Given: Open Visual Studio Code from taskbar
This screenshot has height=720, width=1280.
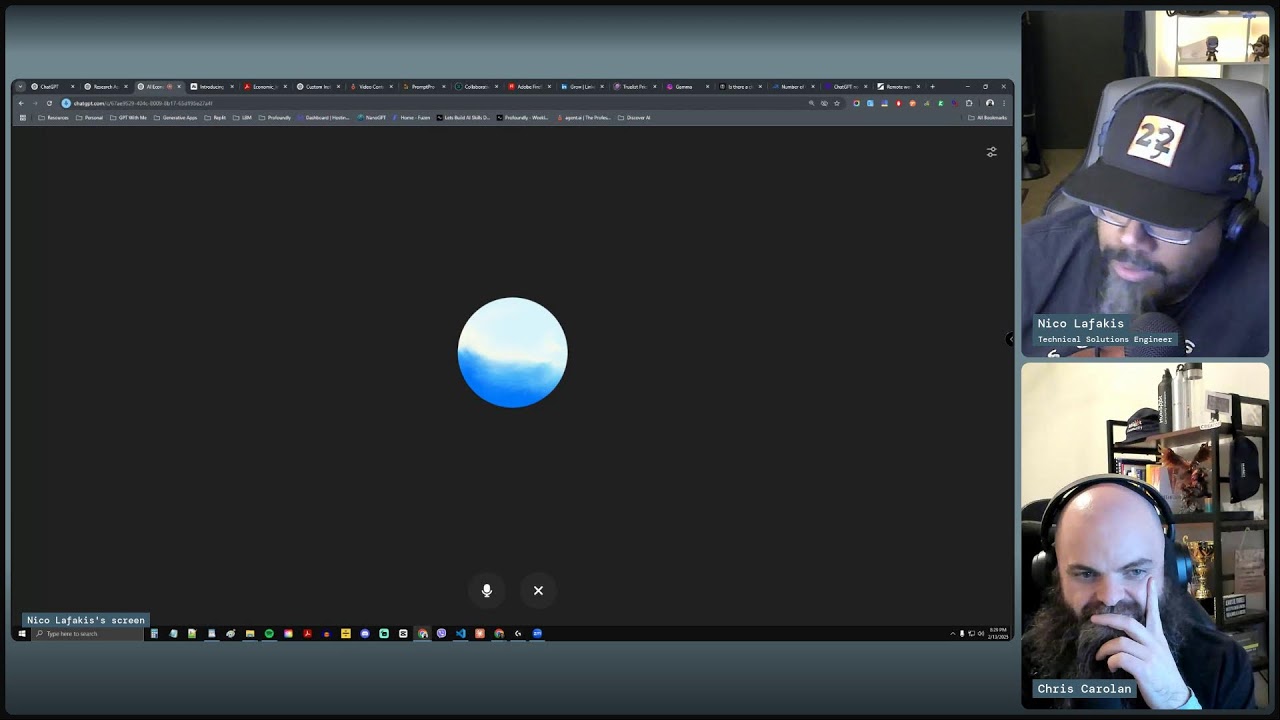Looking at the screenshot, I should [x=461, y=634].
